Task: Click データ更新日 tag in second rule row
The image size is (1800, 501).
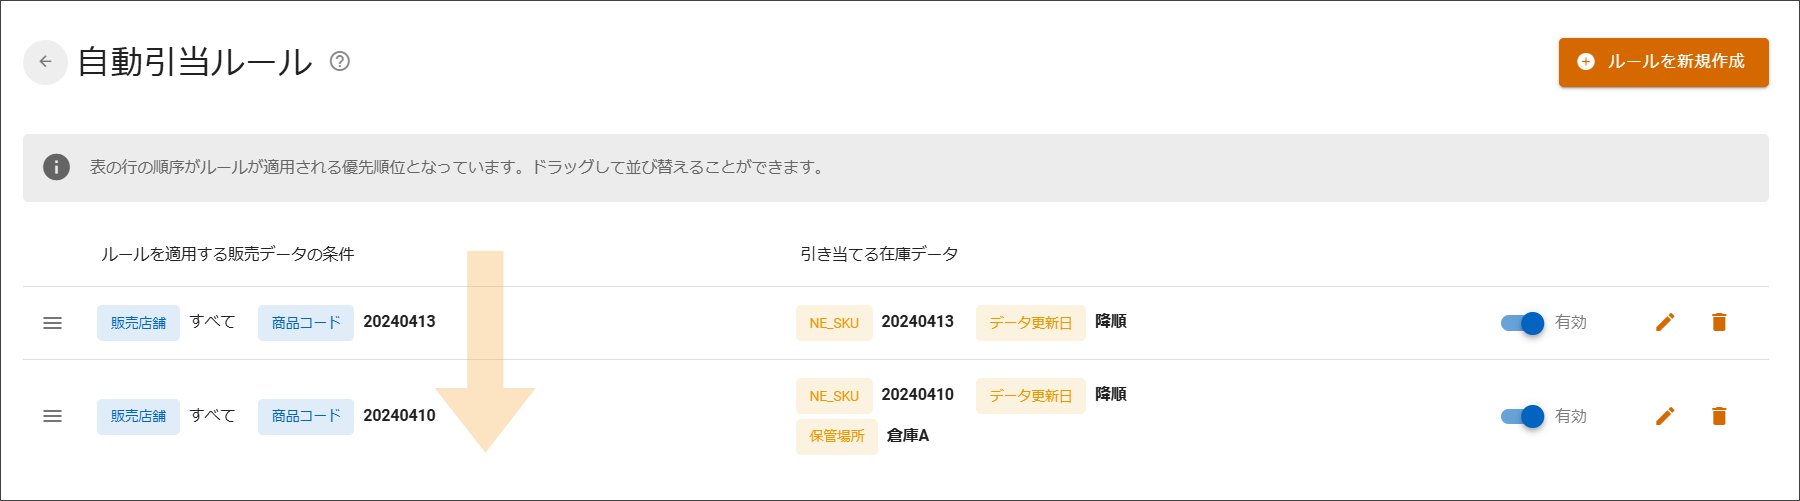Action: pos(1031,396)
